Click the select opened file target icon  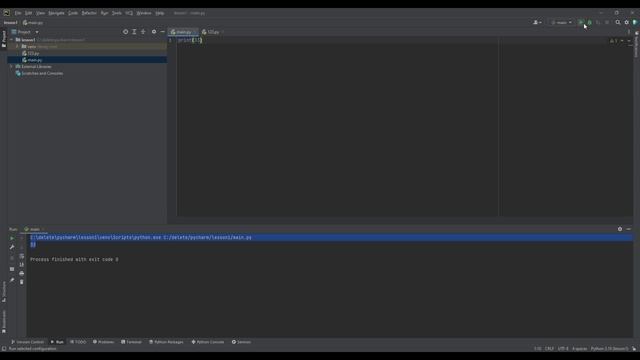click(125, 32)
